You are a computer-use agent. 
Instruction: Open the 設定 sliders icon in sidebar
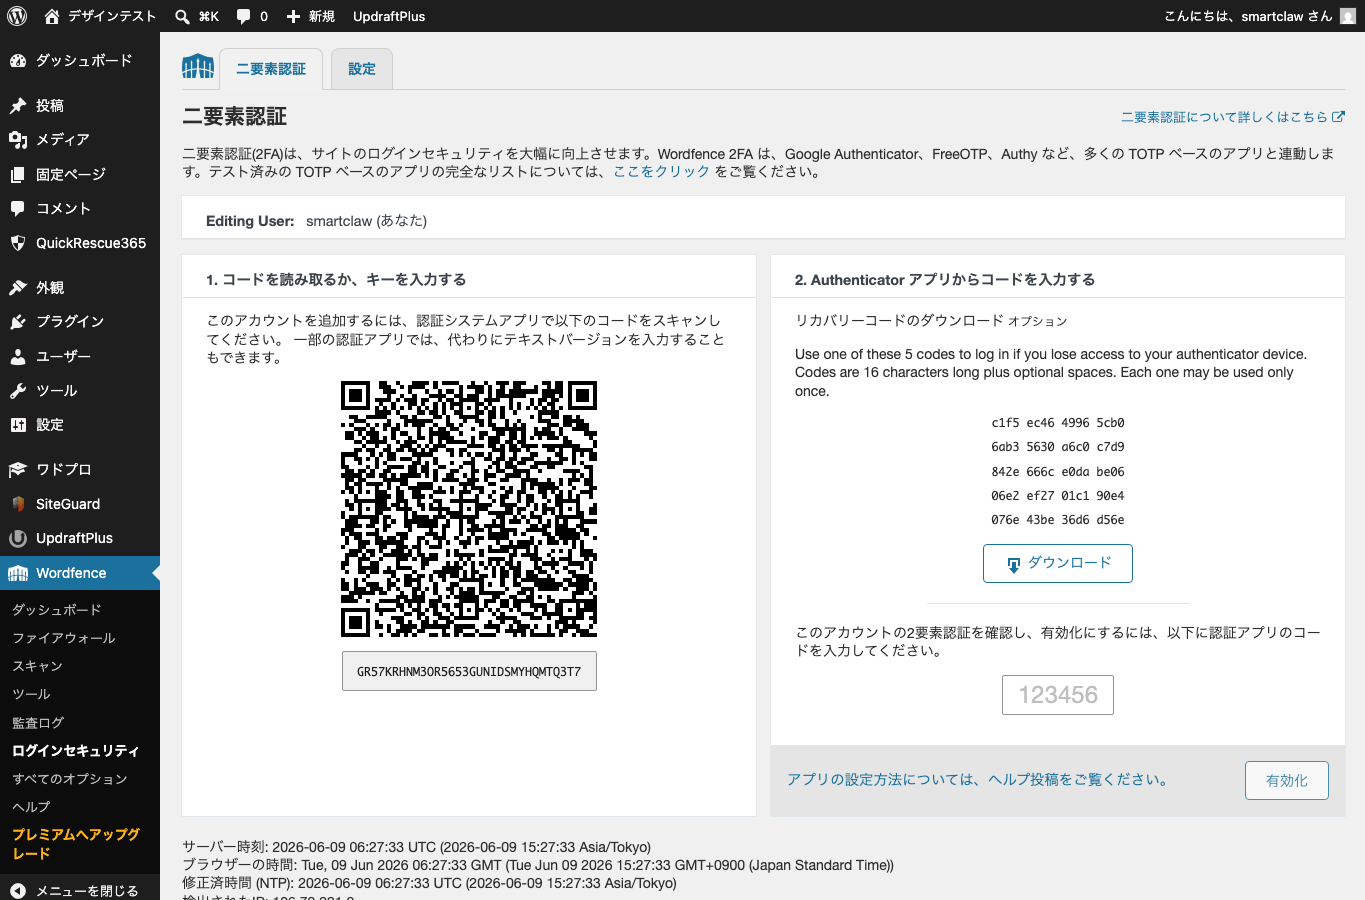(18, 425)
